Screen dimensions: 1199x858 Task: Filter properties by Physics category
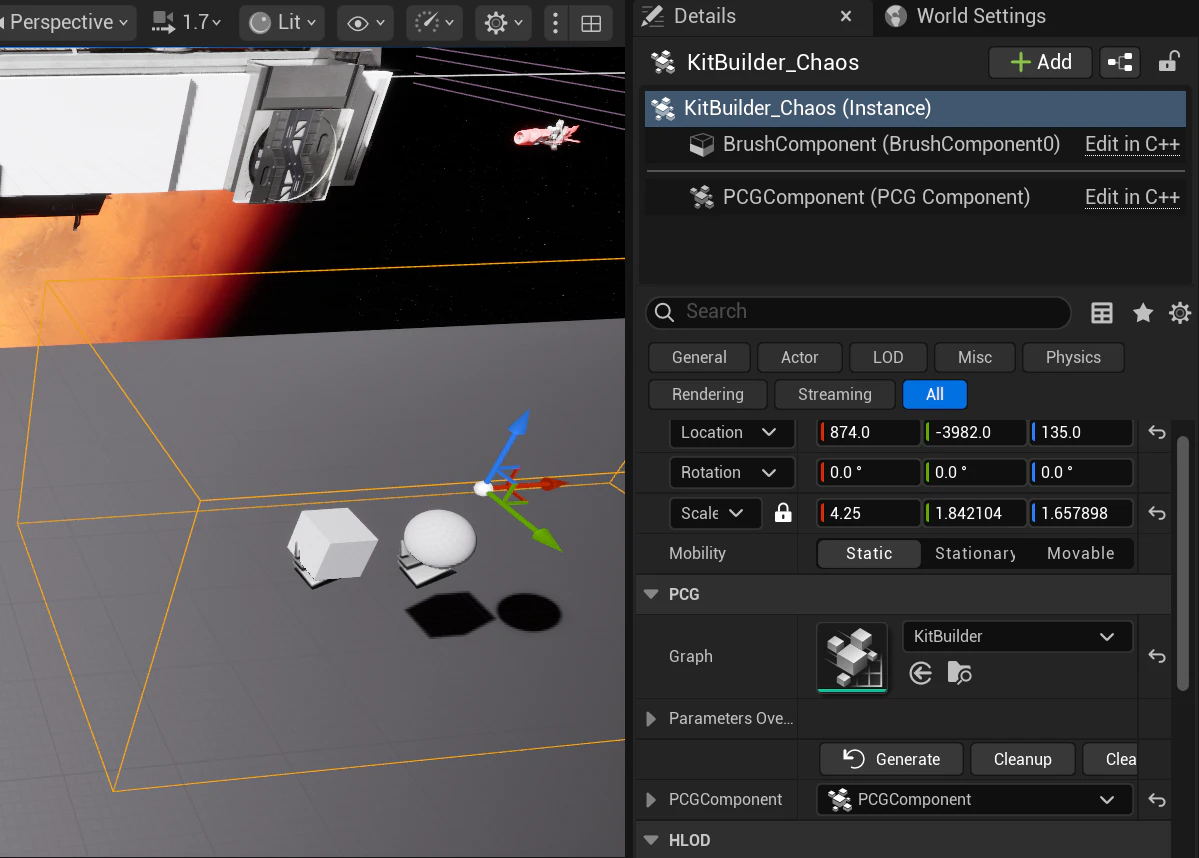point(1073,357)
